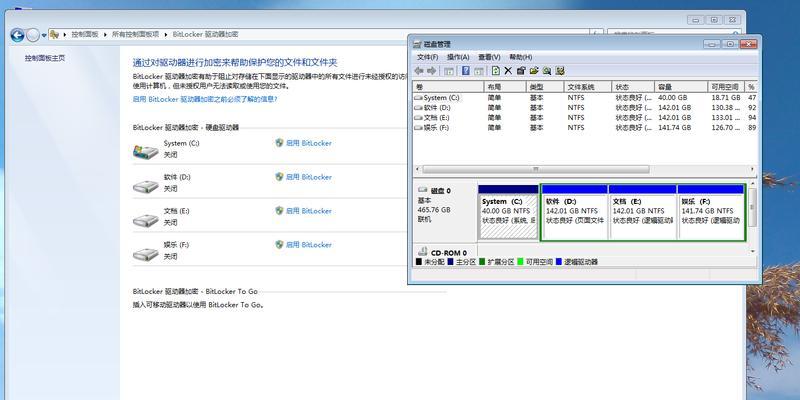Turn on BitLocker for System (C:)
This screenshot has height=400, width=800.
coord(308,143)
